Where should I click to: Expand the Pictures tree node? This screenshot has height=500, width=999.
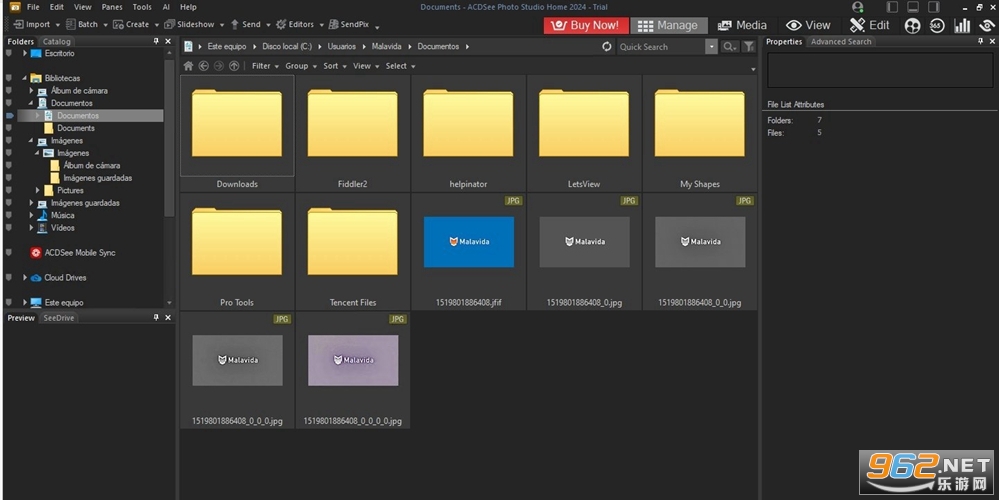click(x=38, y=190)
